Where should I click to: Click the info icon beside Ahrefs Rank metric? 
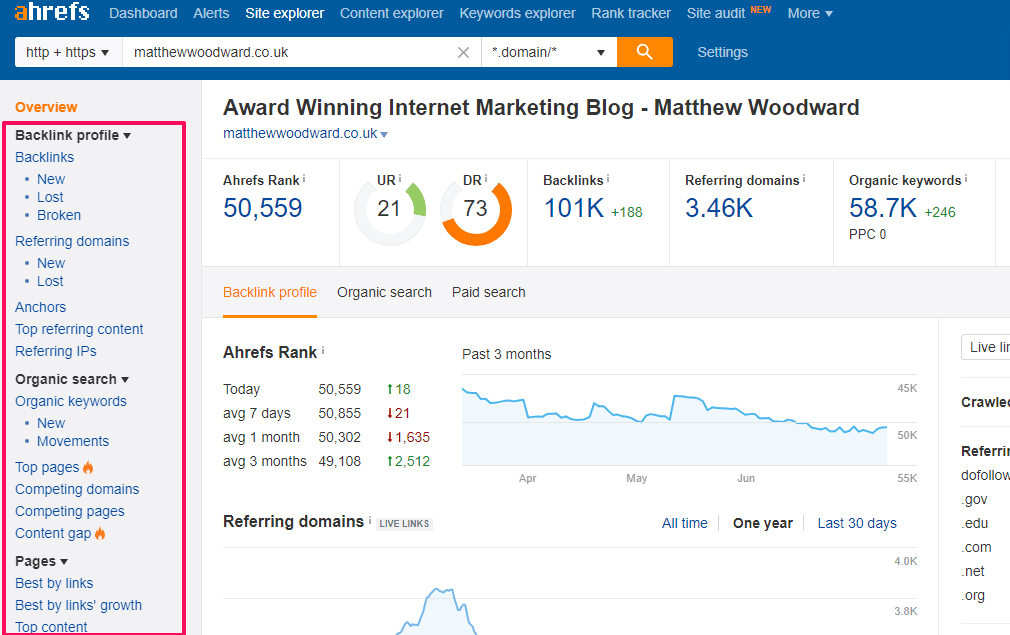(304, 179)
